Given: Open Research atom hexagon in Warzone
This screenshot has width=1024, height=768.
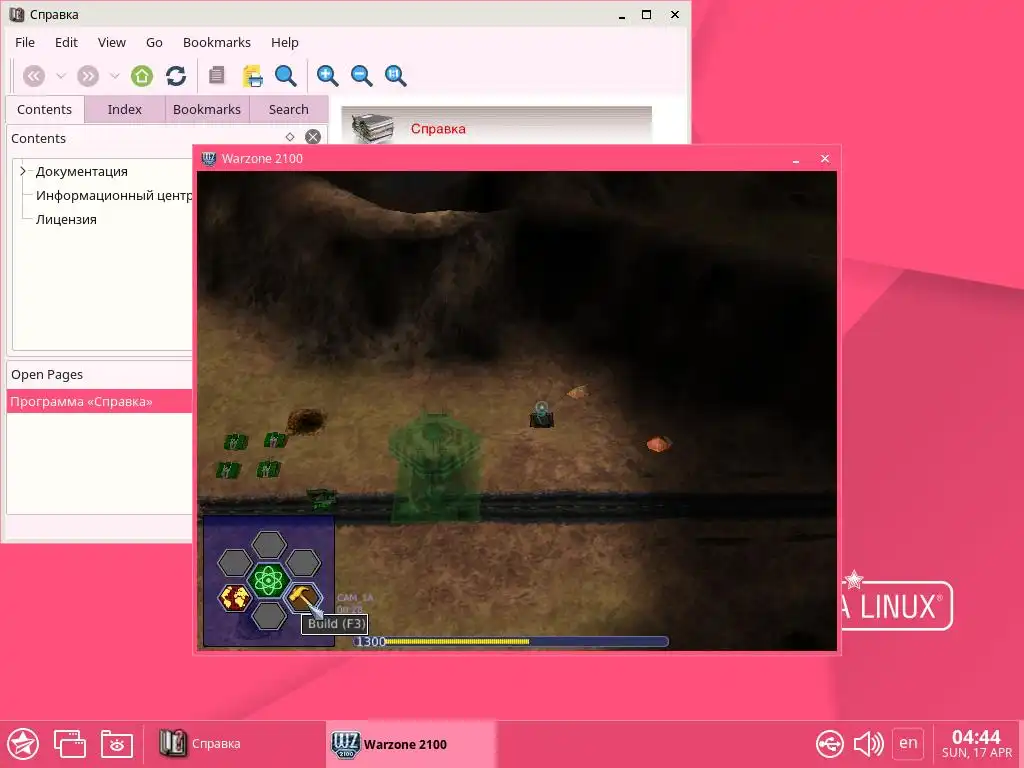Looking at the screenshot, I should pyautogui.click(x=268, y=580).
